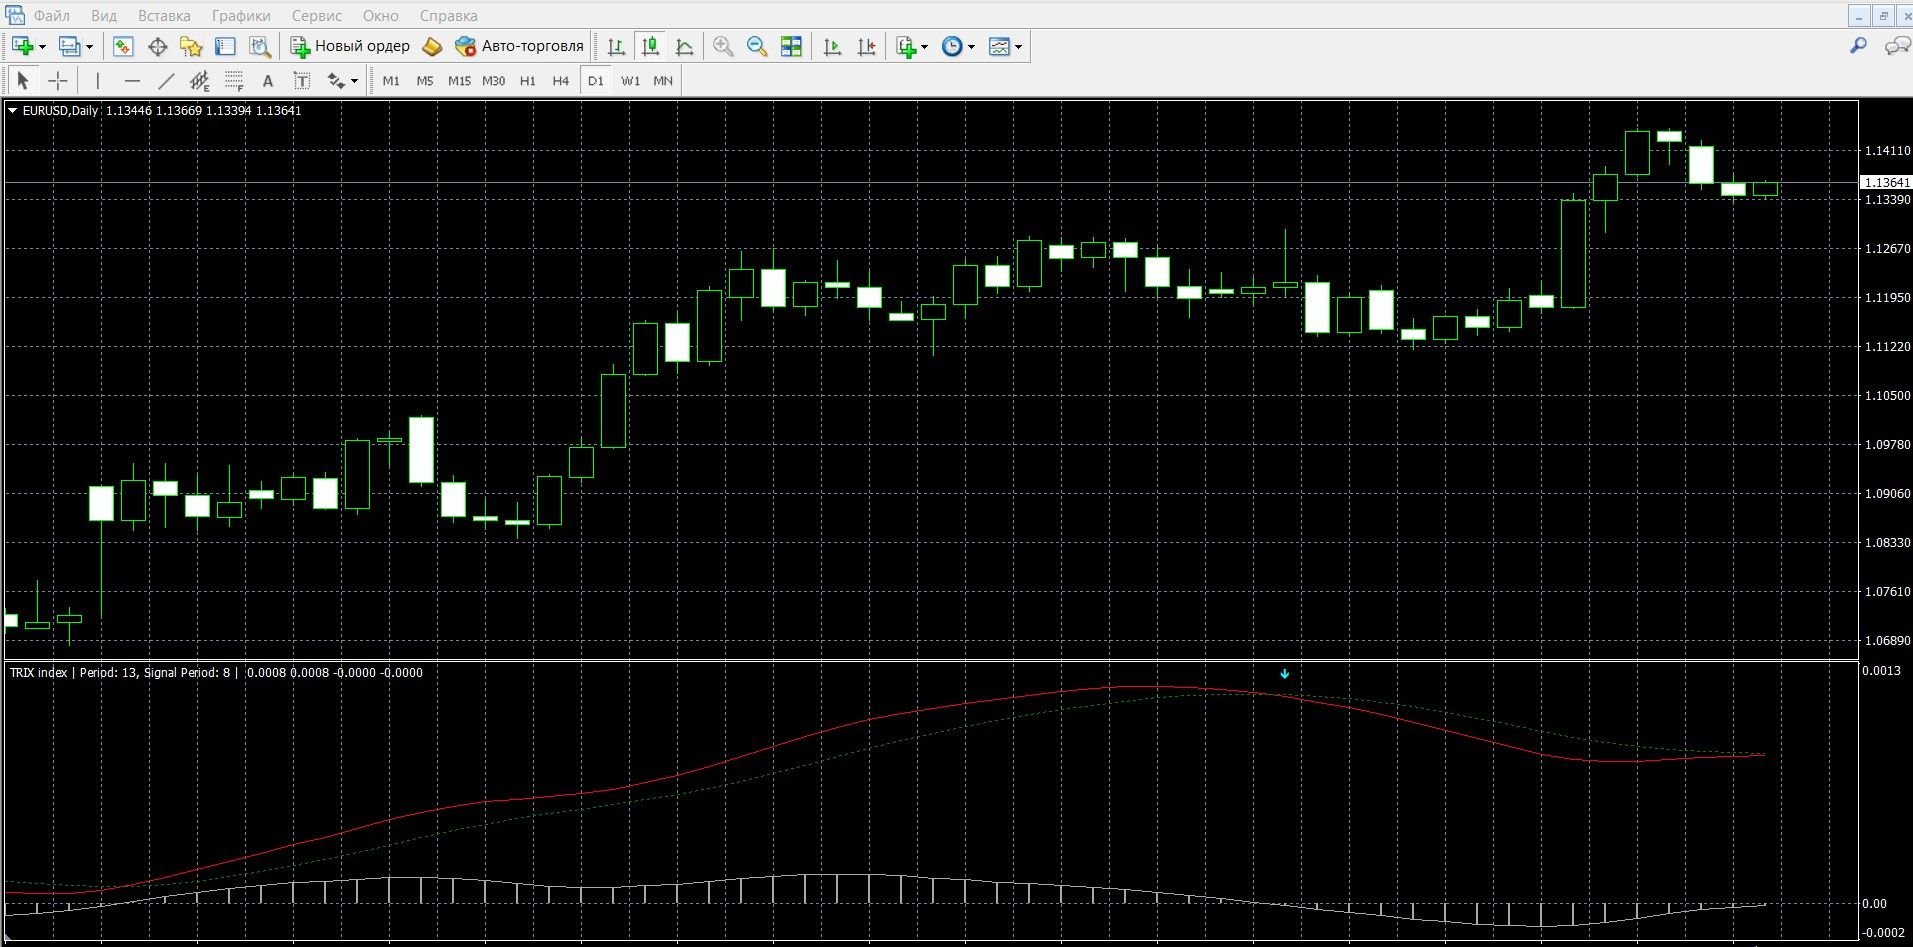
Task: Select the trendline tool
Action: (166, 80)
